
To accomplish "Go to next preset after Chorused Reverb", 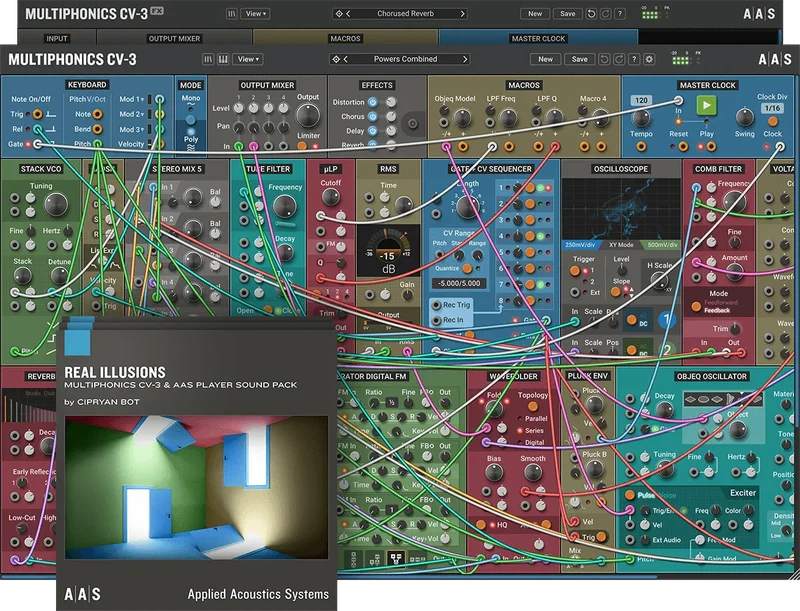I will [x=462, y=14].
